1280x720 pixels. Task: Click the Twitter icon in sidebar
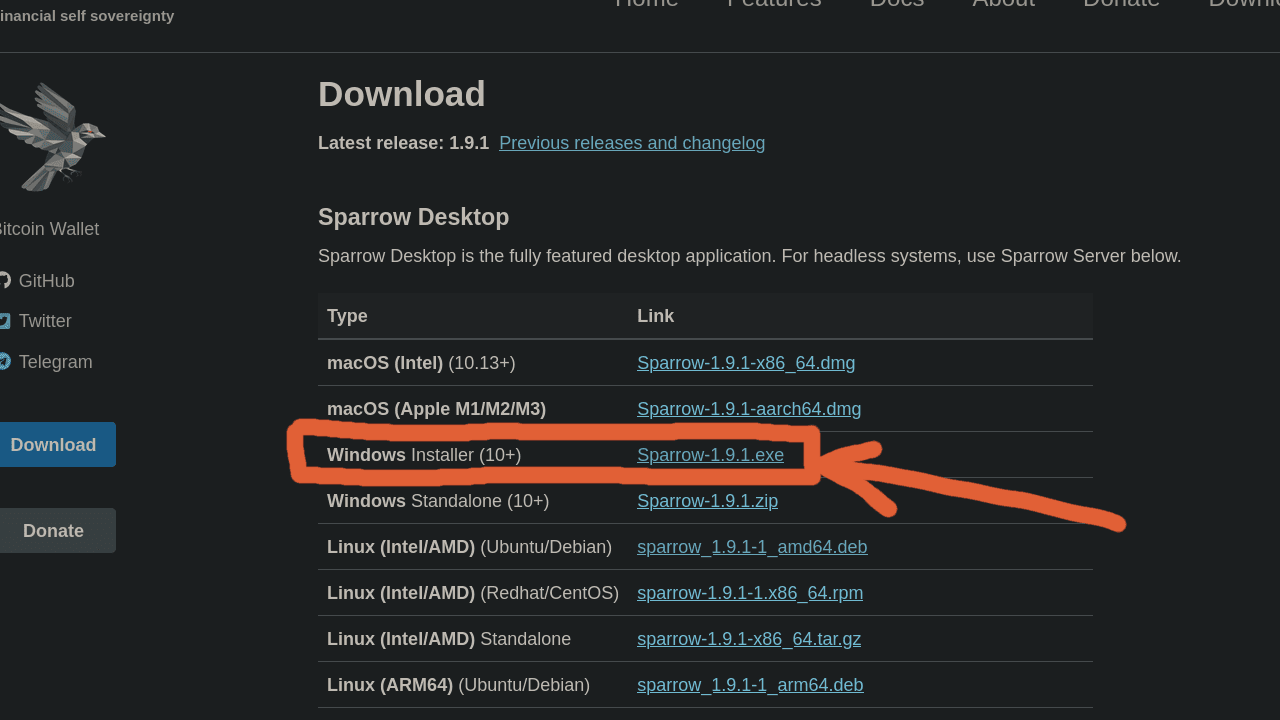[4, 321]
